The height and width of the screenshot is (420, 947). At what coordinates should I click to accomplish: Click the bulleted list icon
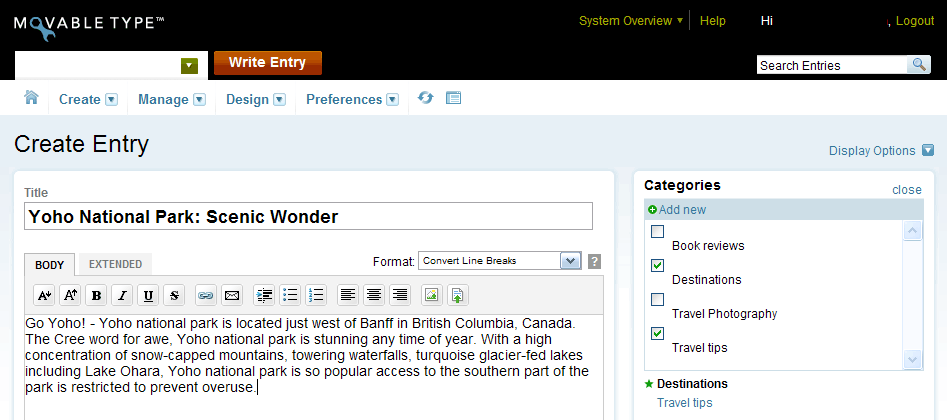(x=290, y=295)
